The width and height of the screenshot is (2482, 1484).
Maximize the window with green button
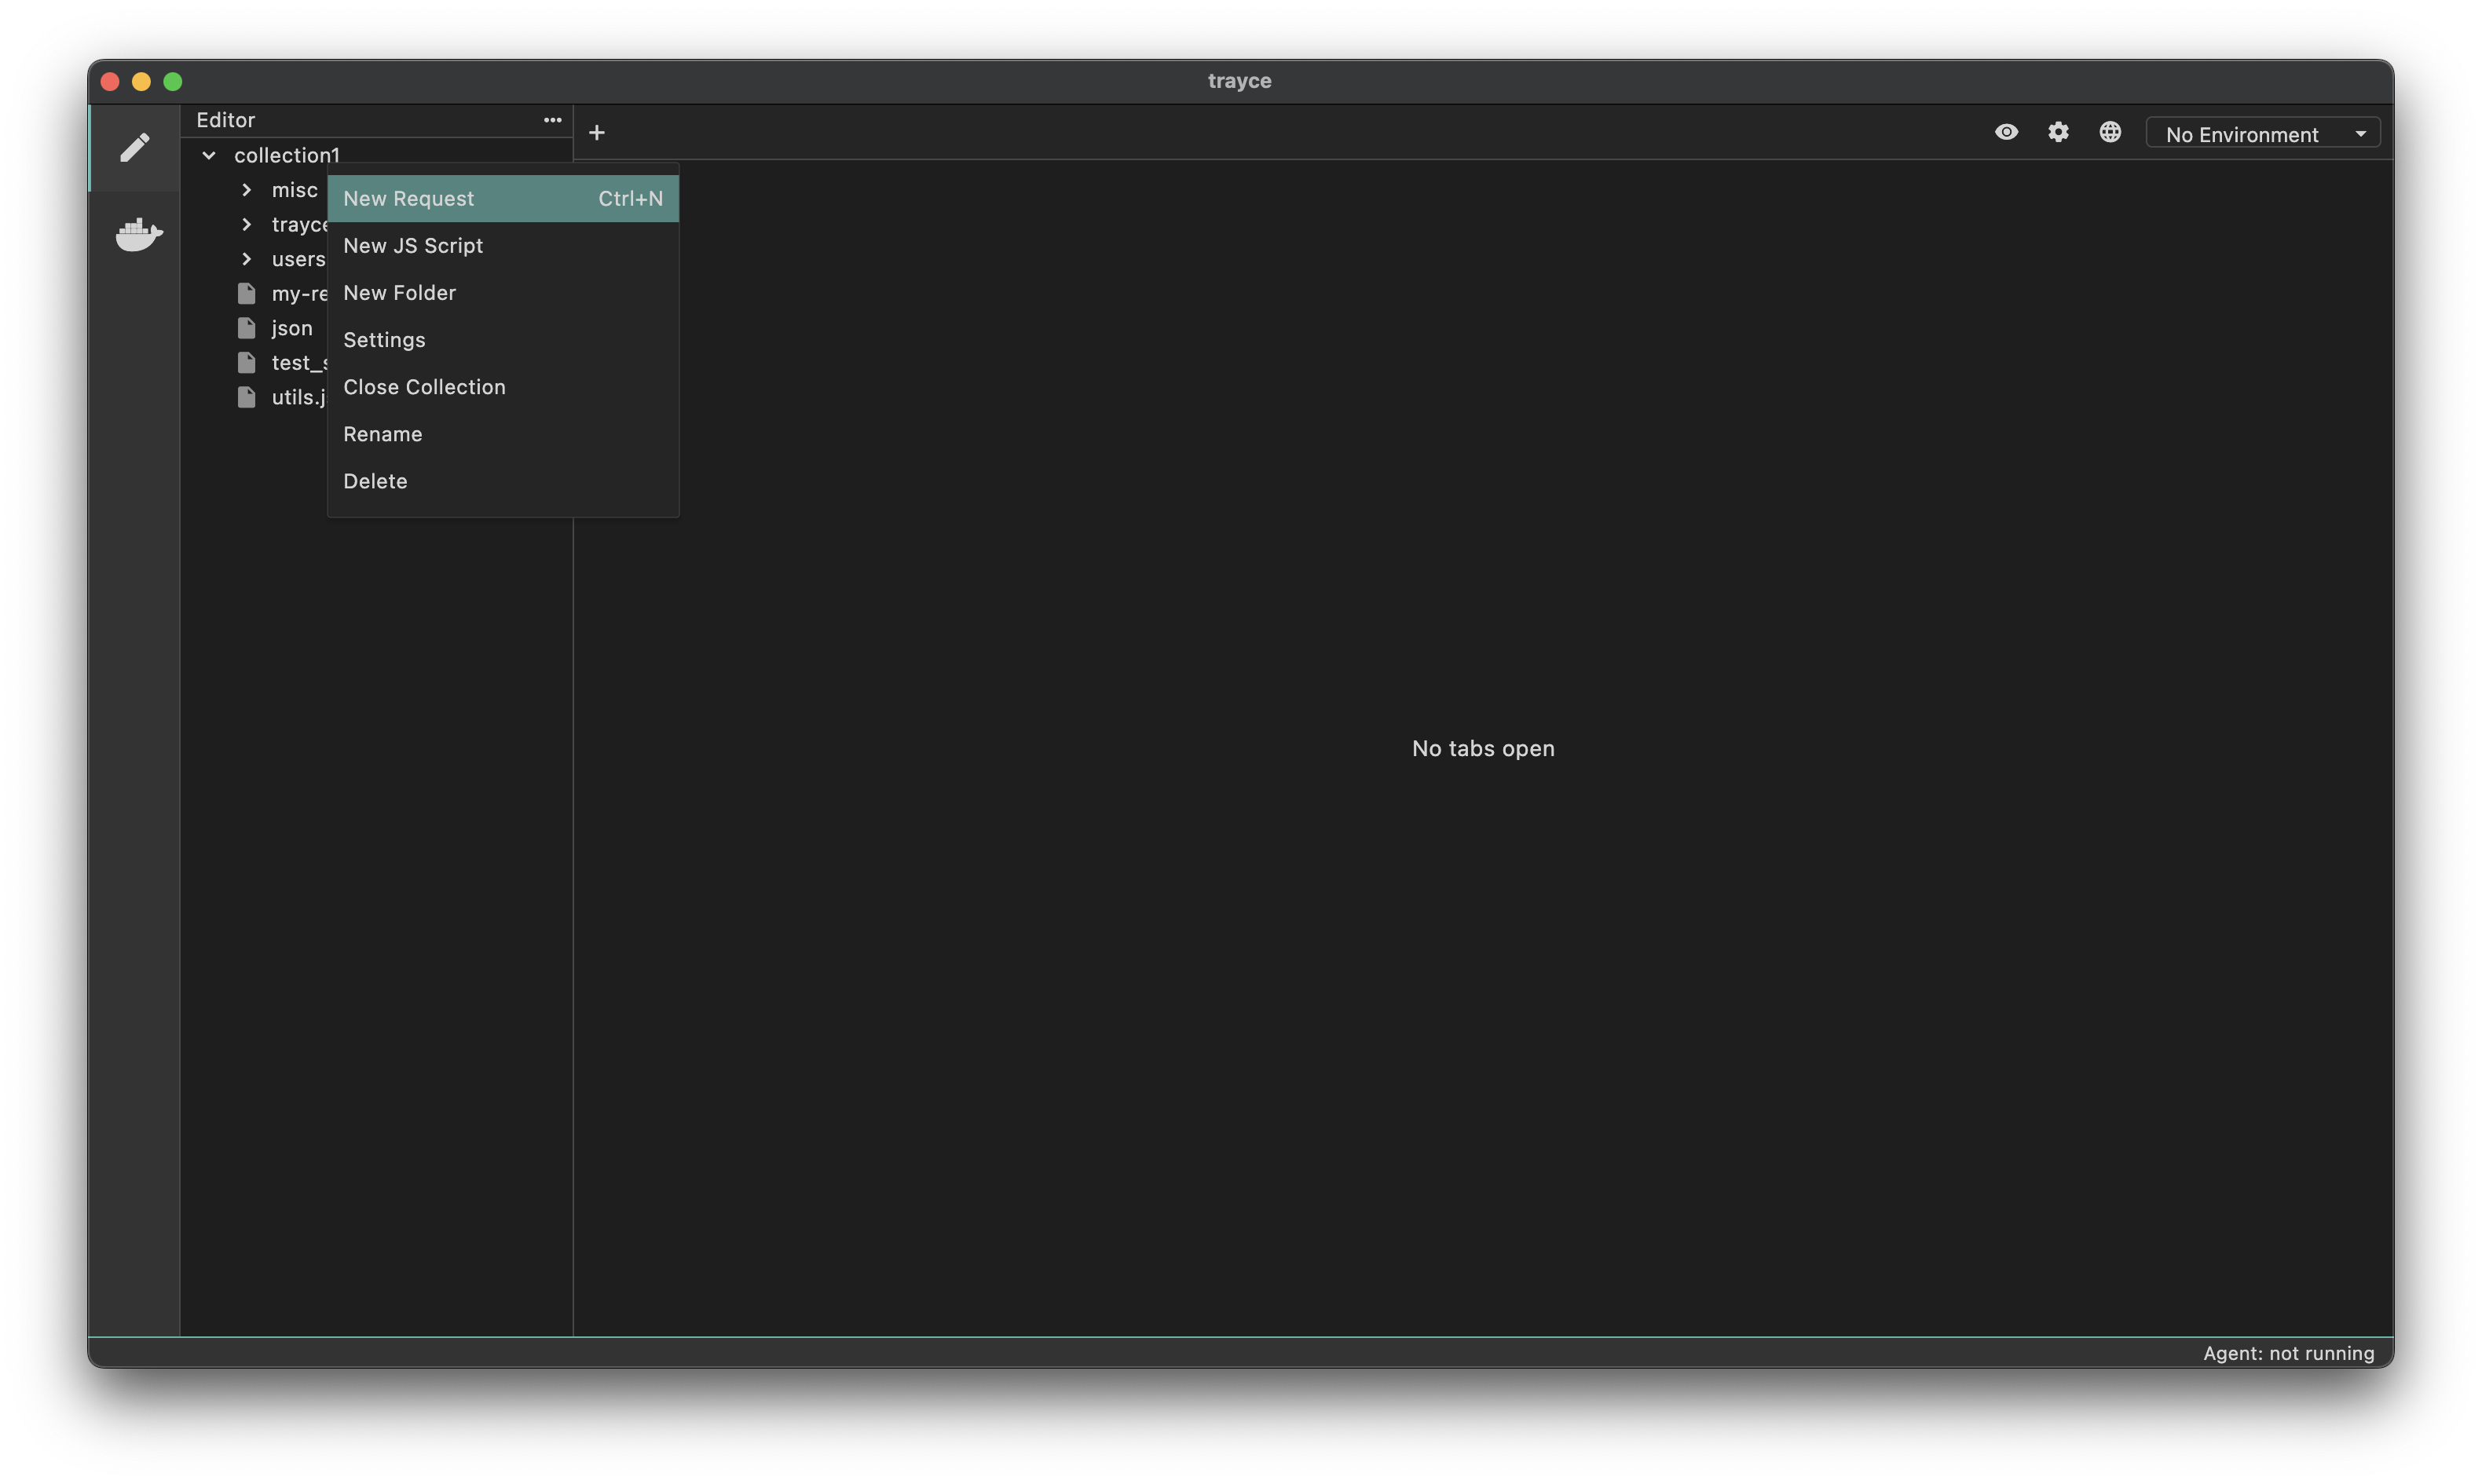tap(173, 82)
